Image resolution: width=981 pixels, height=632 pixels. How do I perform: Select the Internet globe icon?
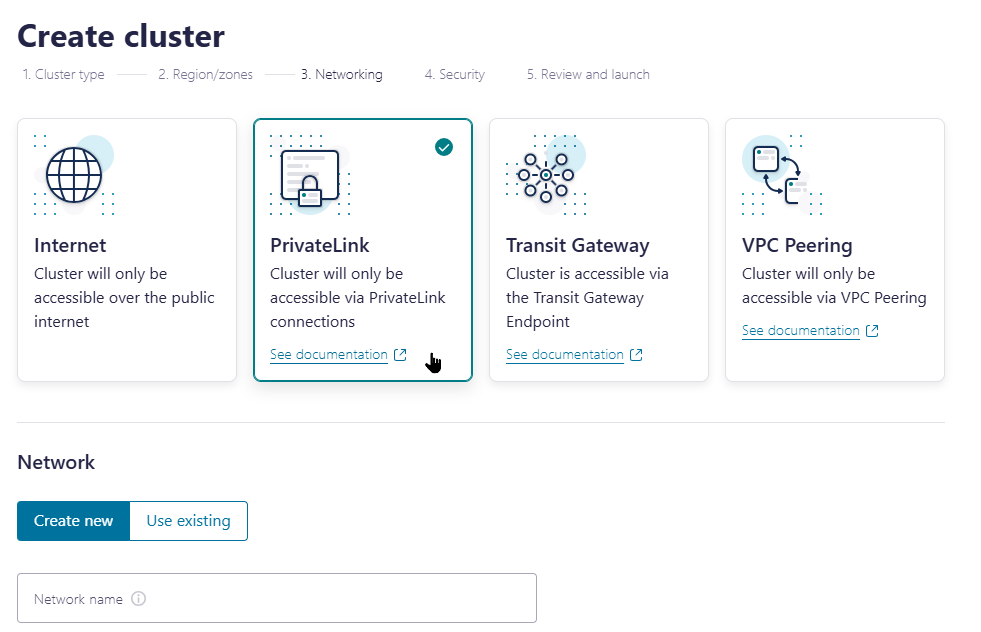point(74,175)
